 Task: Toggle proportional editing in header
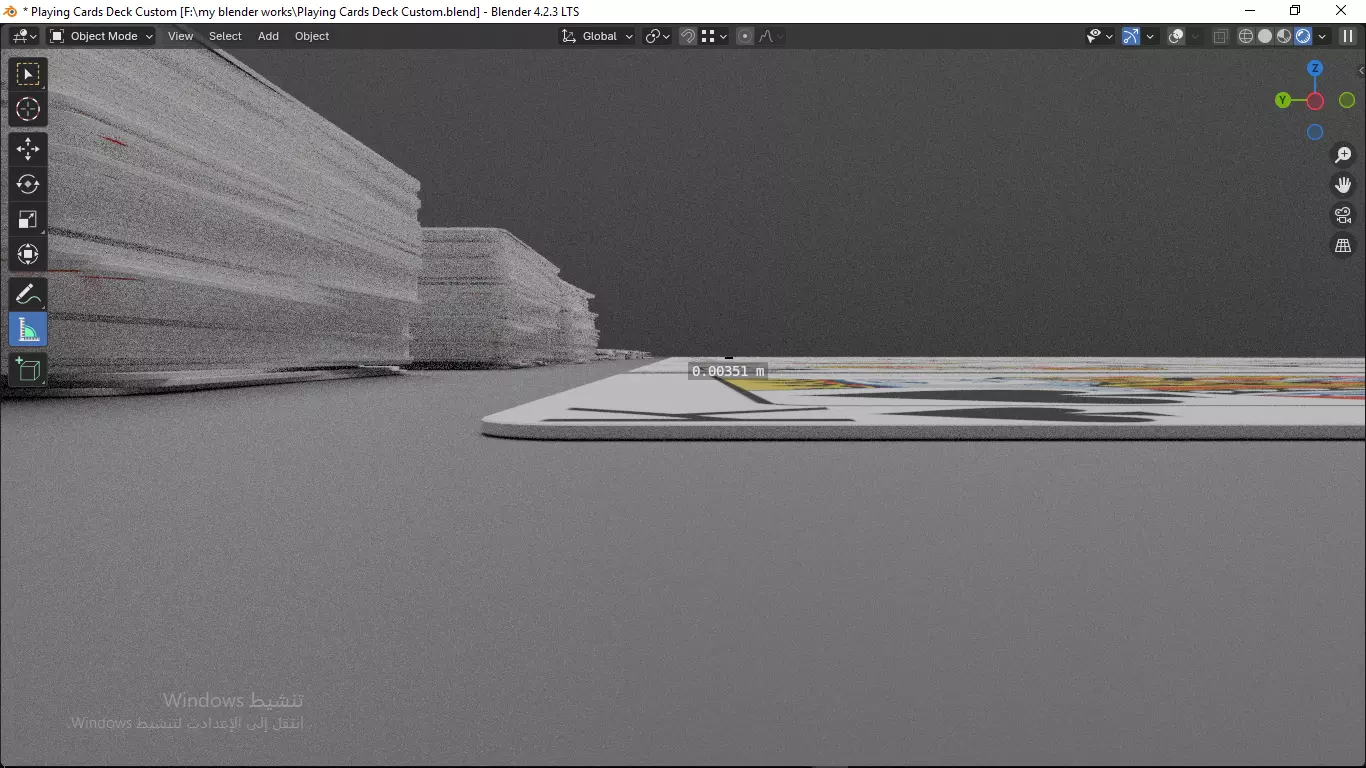[745, 36]
